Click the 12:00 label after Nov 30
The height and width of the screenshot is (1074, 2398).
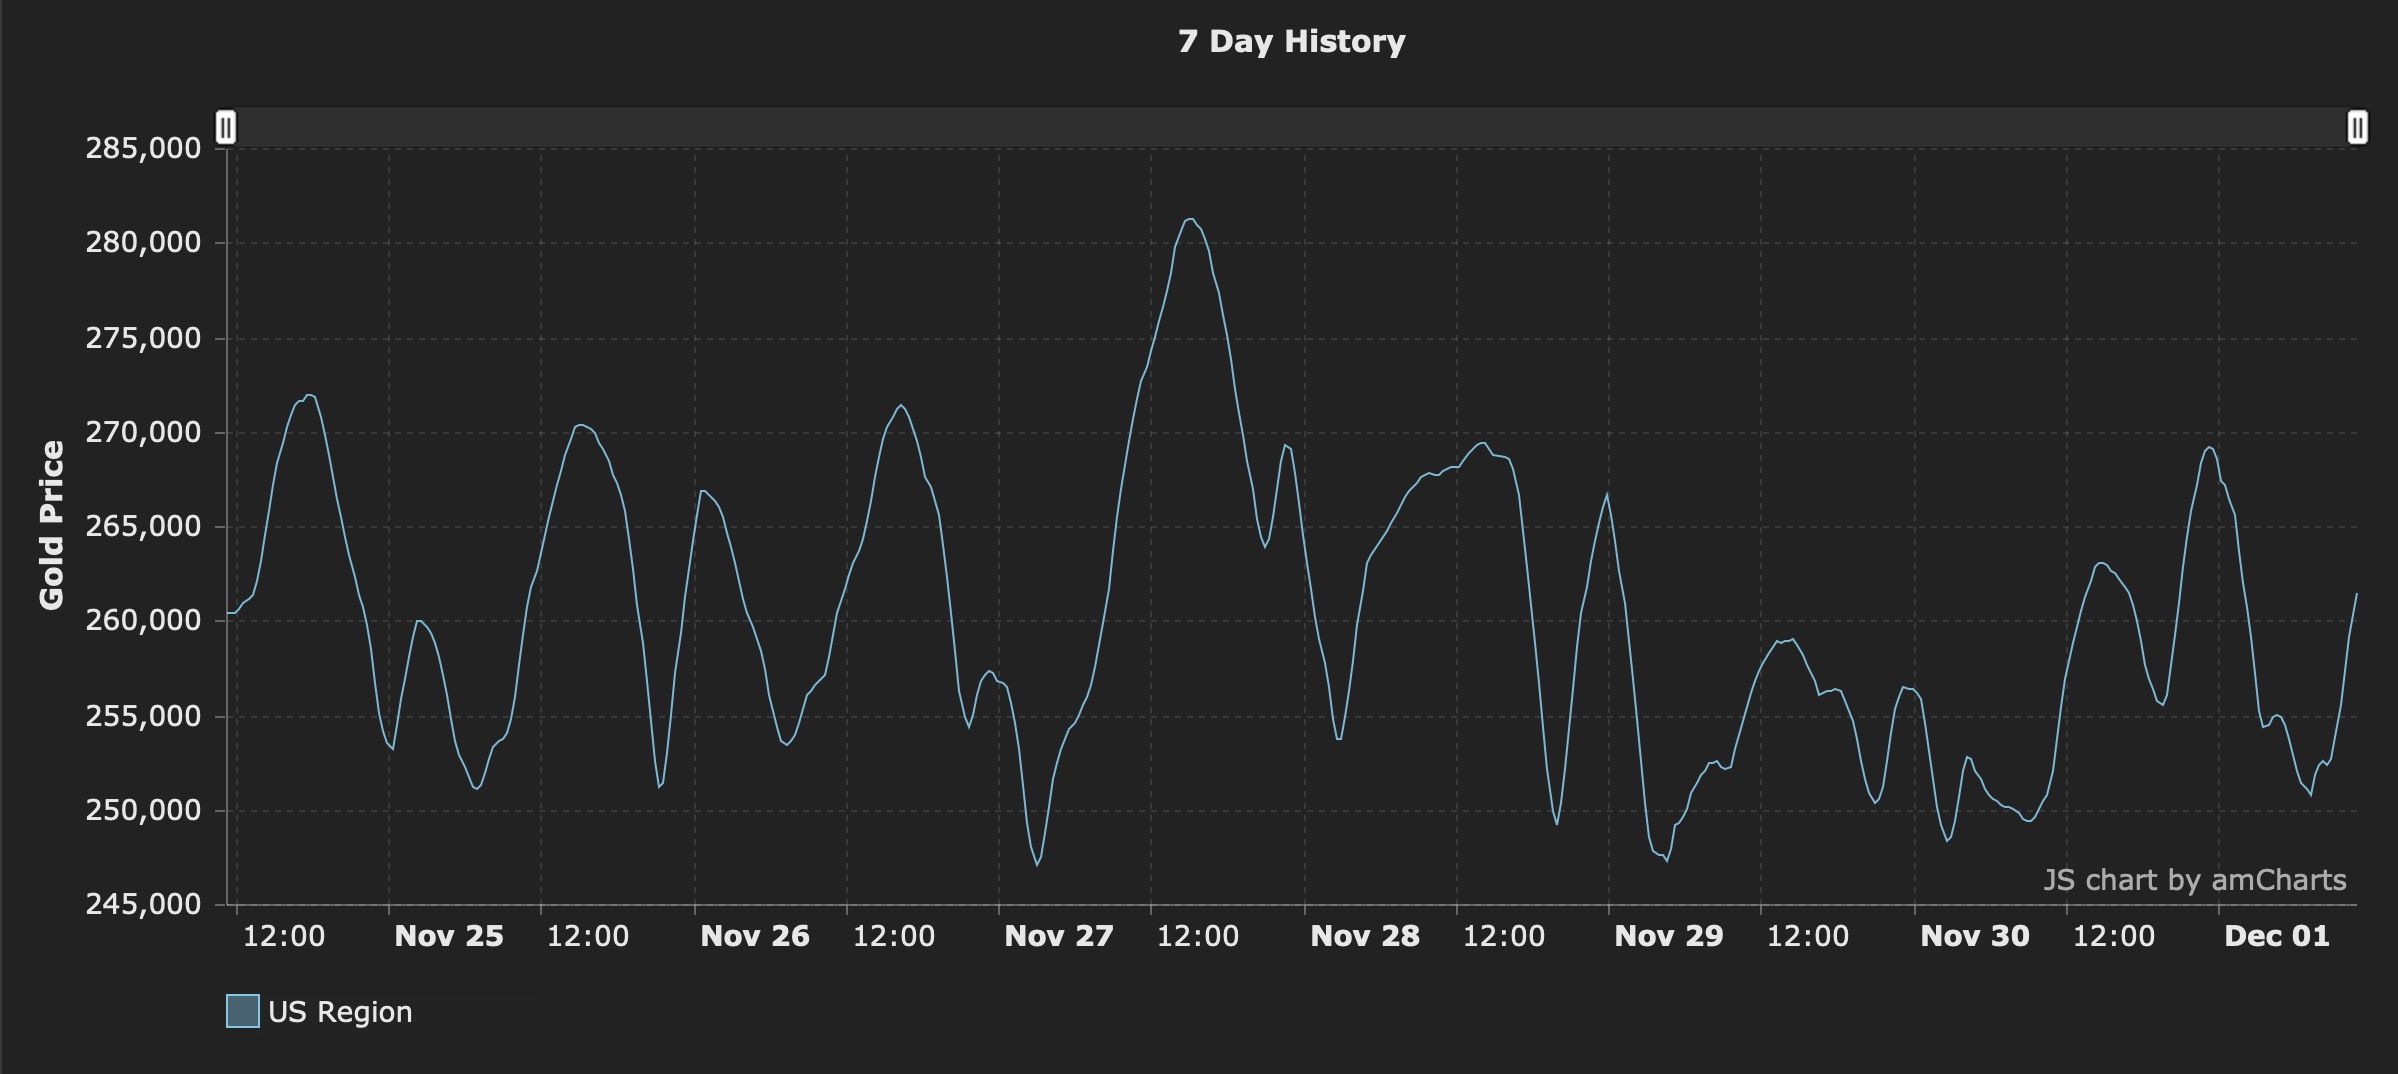coord(2114,936)
